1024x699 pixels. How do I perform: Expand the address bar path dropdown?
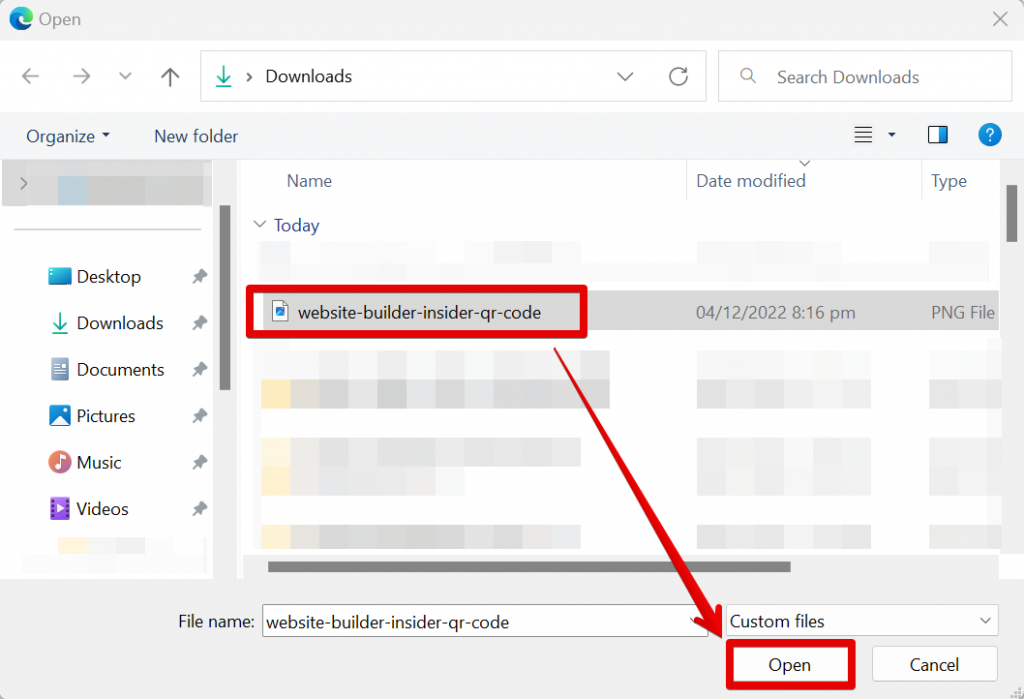pos(625,77)
